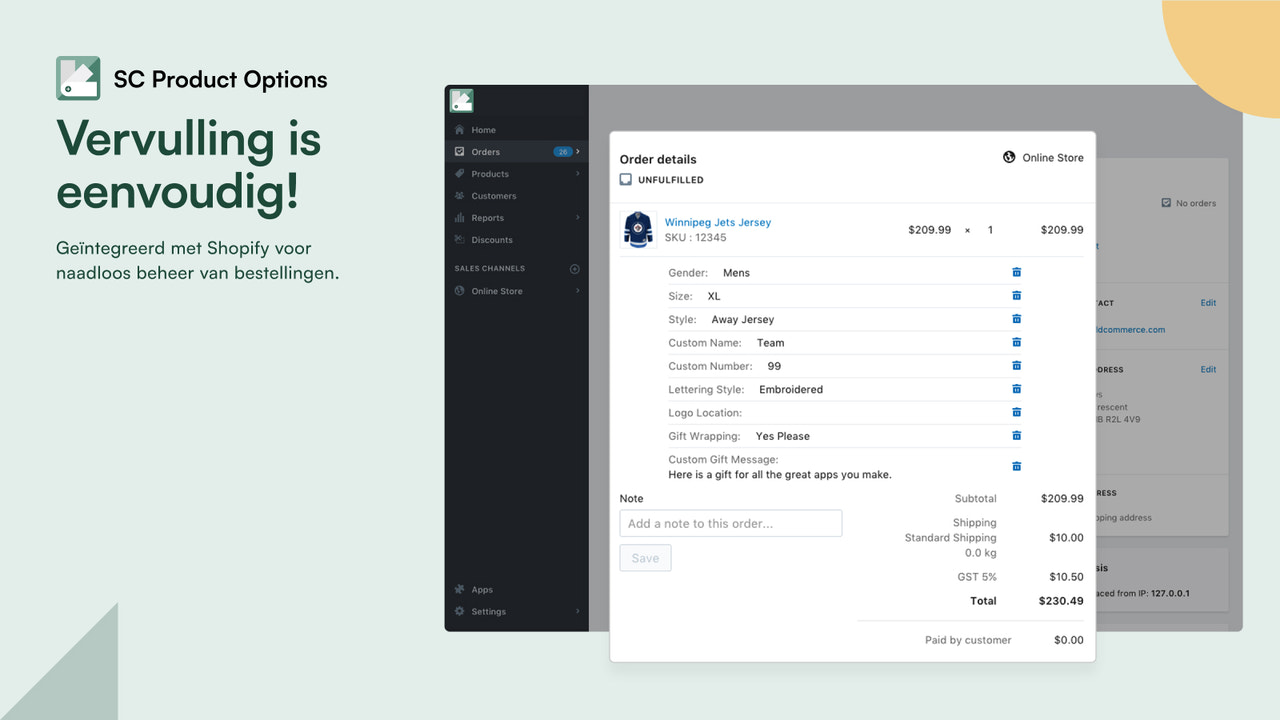
Task: Delete the Custom Number option row
Action: (x=1016, y=366)
